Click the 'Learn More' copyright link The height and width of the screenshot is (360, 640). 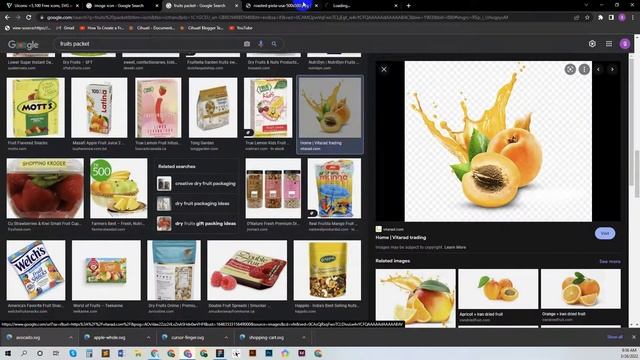pos(455,247)
